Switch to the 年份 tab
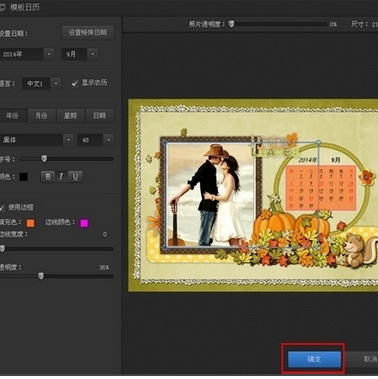Screen dimensions: 378x379 pos(12,116)
